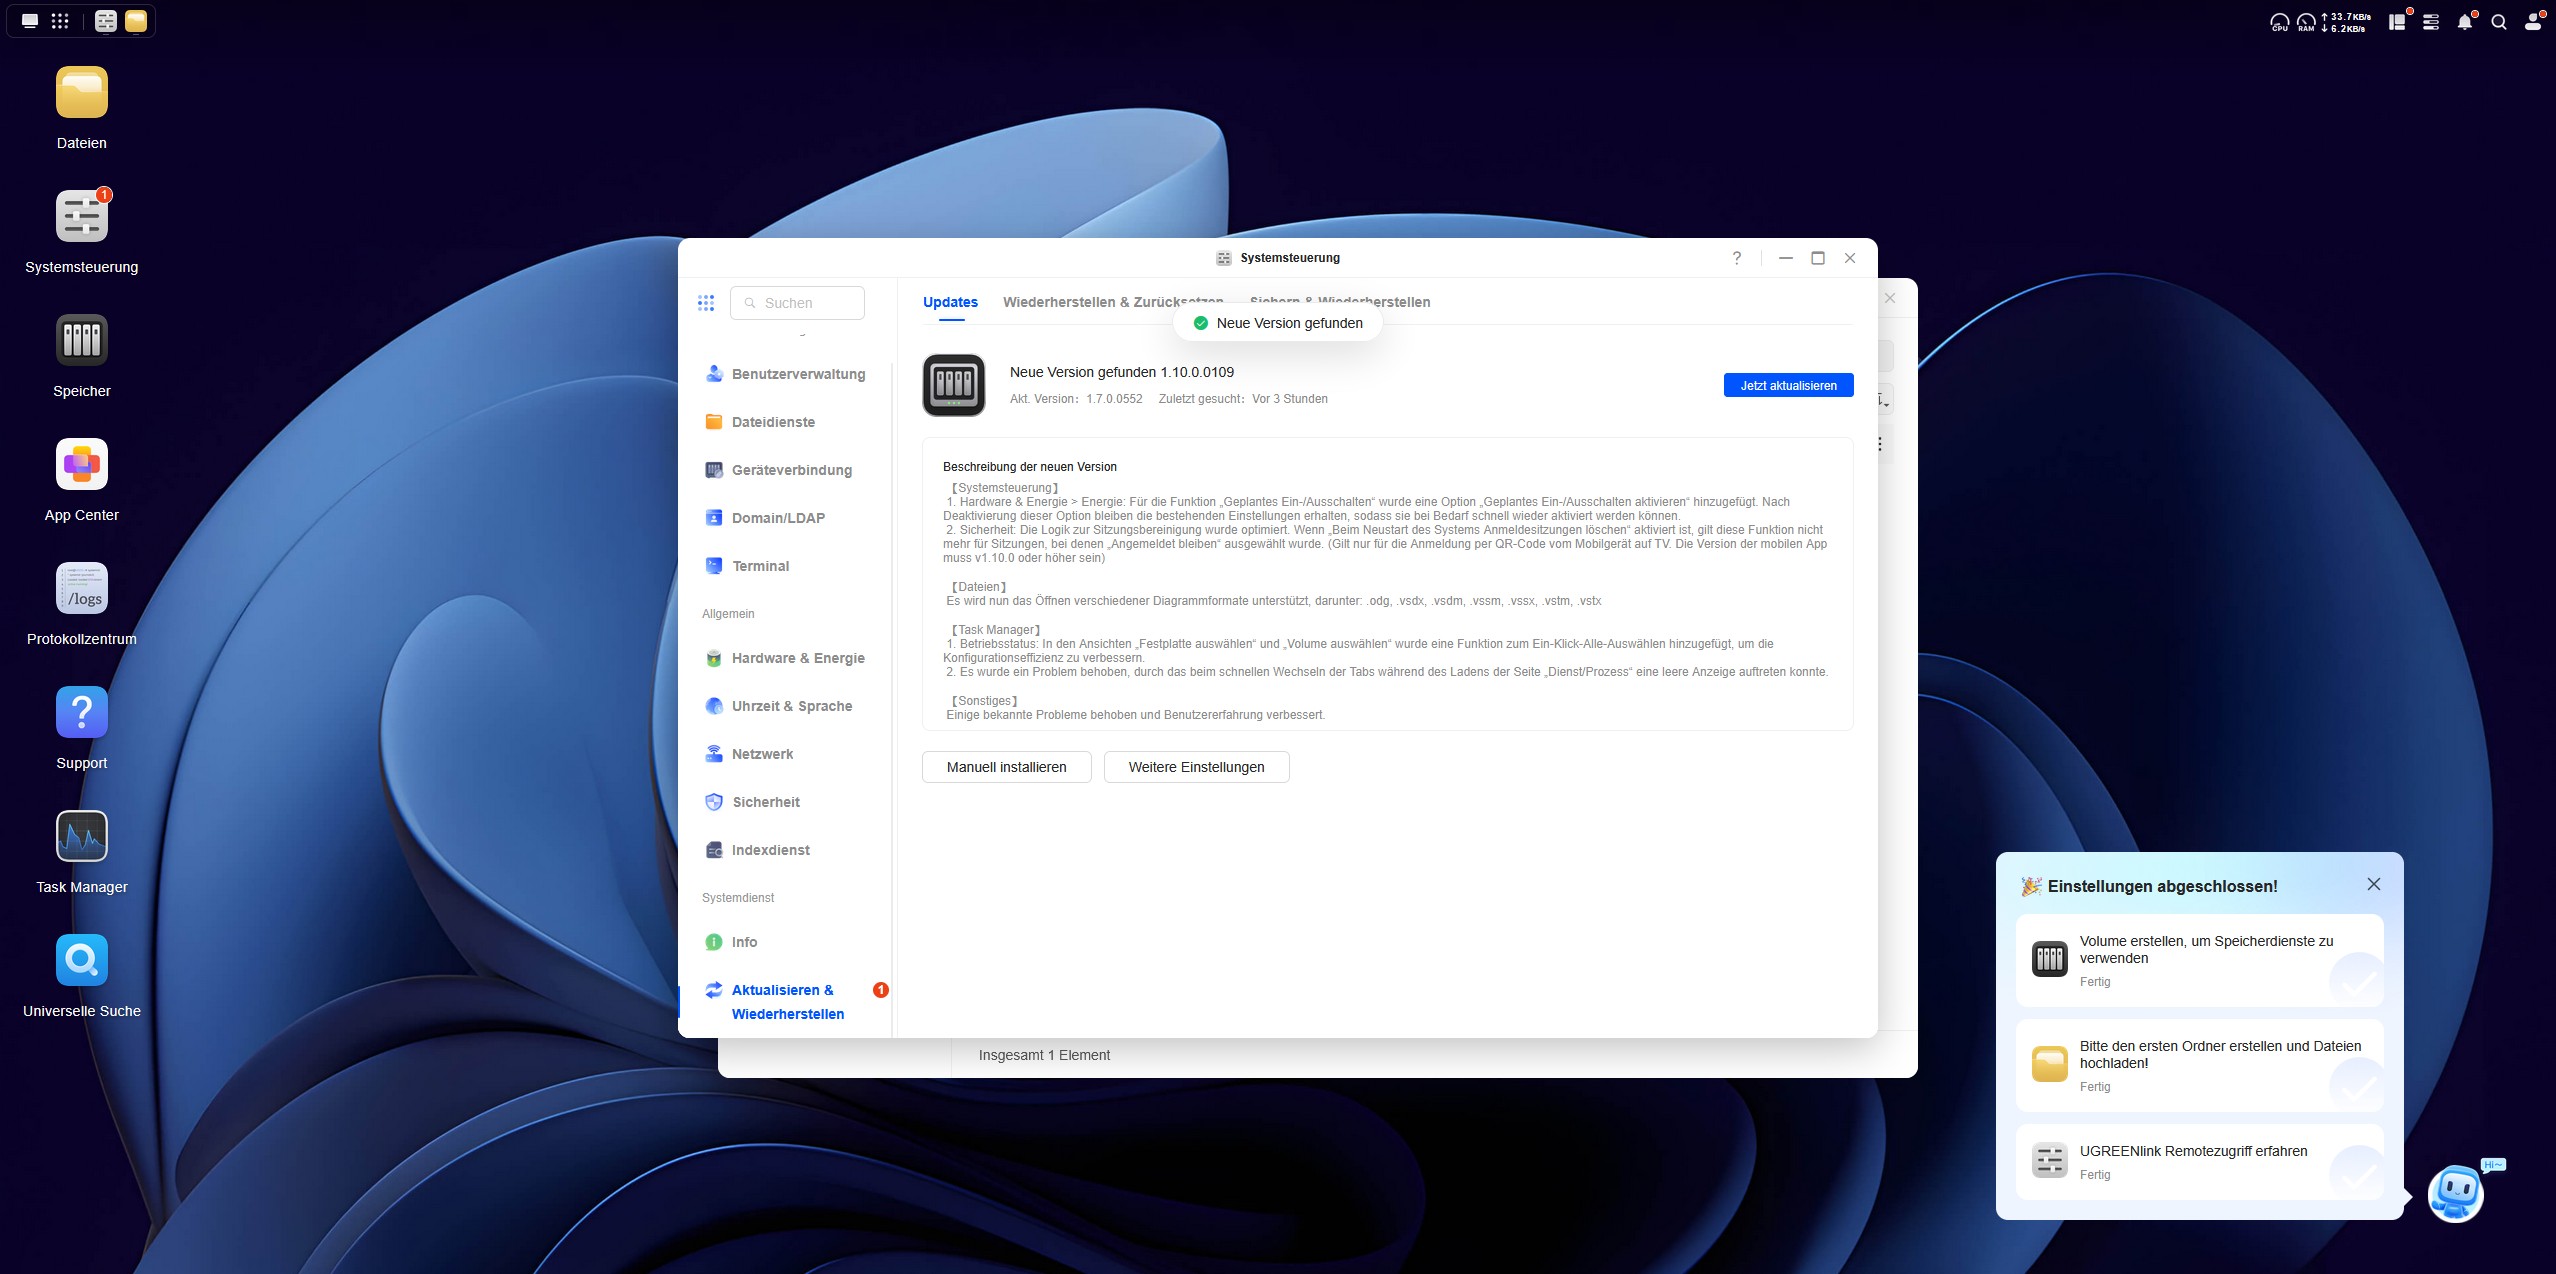The image size is (2556, 1274).
Task: Close the Einstellungen abgeschlossen popup
Action: click(2374, 884)
